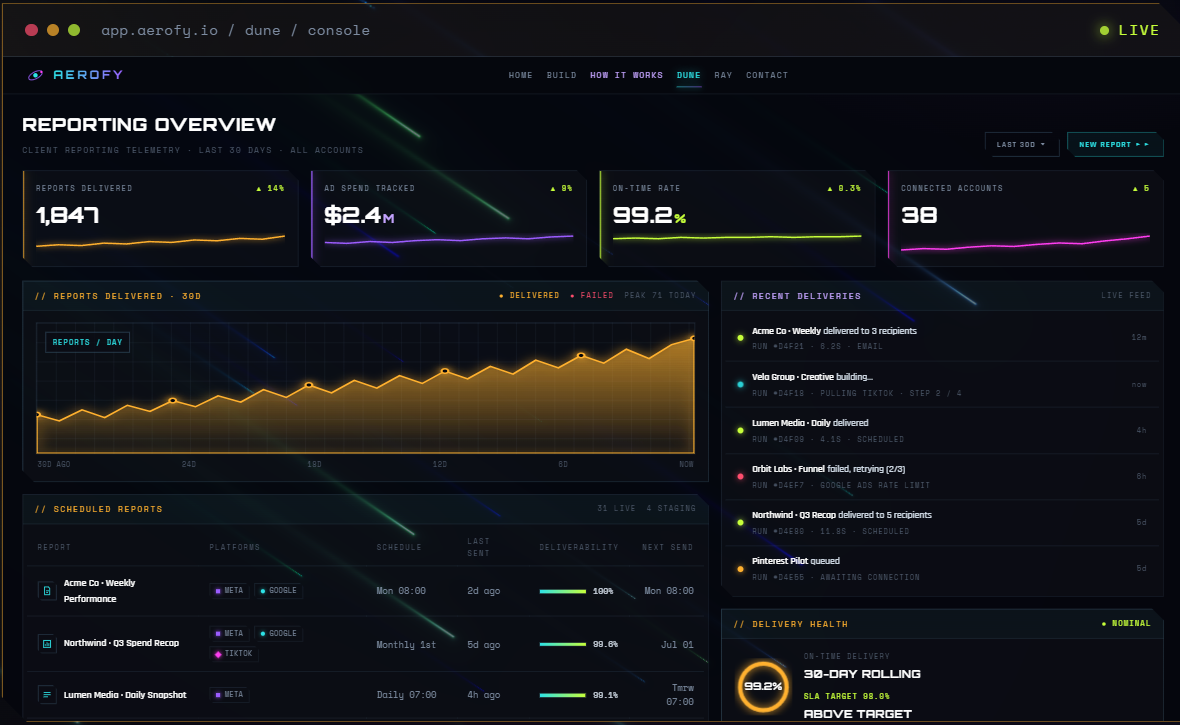Click the green LIVE indicator dot

pos(1104,31)
